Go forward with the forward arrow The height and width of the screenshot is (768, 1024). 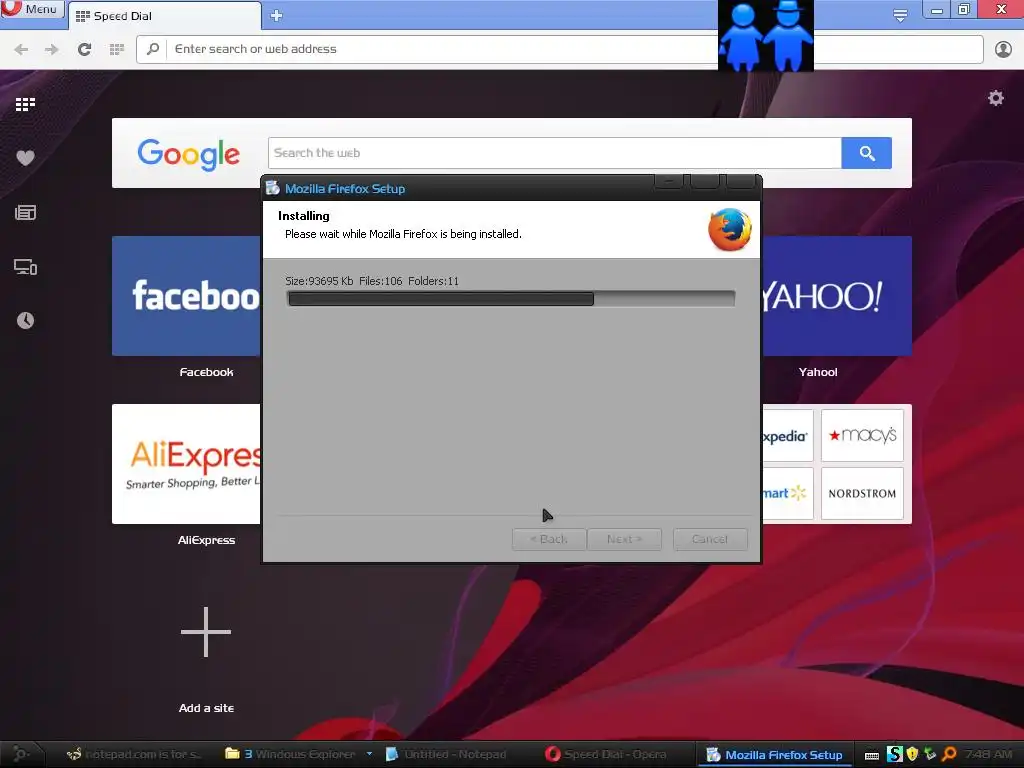pyautogui.click(x=52, y=50)
